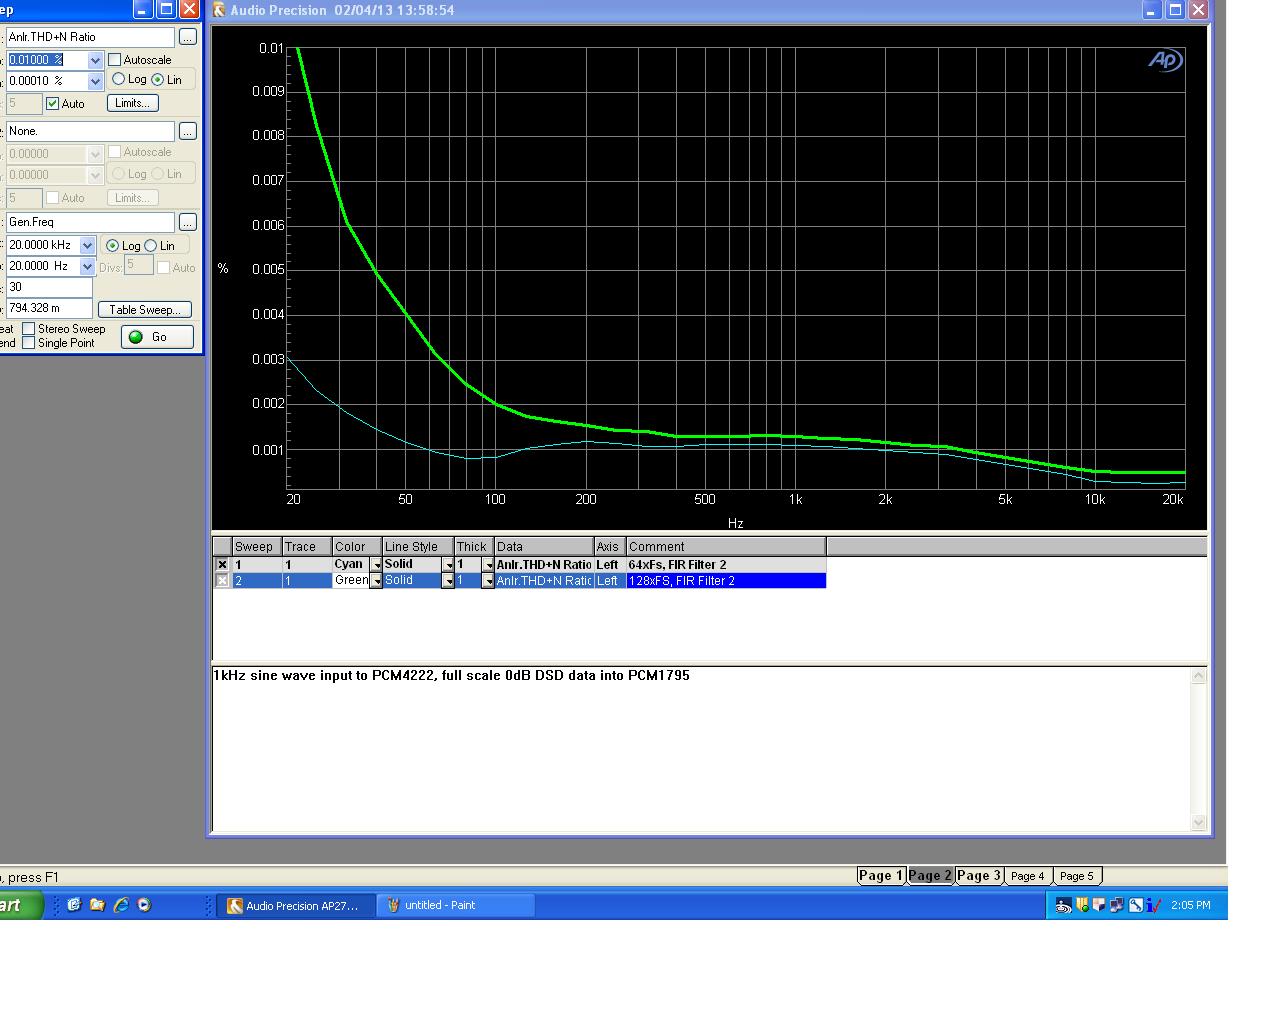This screenshot has width=1280, height=1024.
Task: Click the AP logo in the graph corner
Action: 1165,60
